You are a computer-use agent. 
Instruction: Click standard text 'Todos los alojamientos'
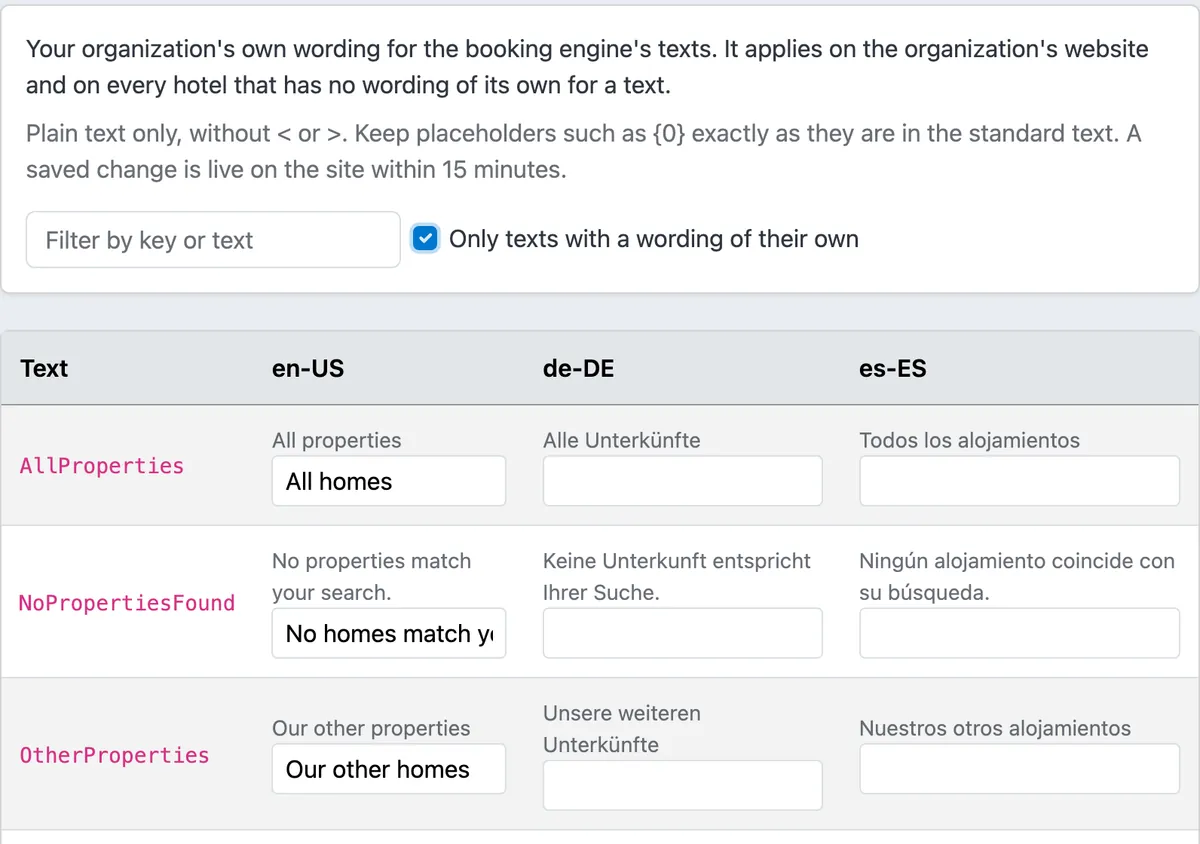click(x=969, y=440)
